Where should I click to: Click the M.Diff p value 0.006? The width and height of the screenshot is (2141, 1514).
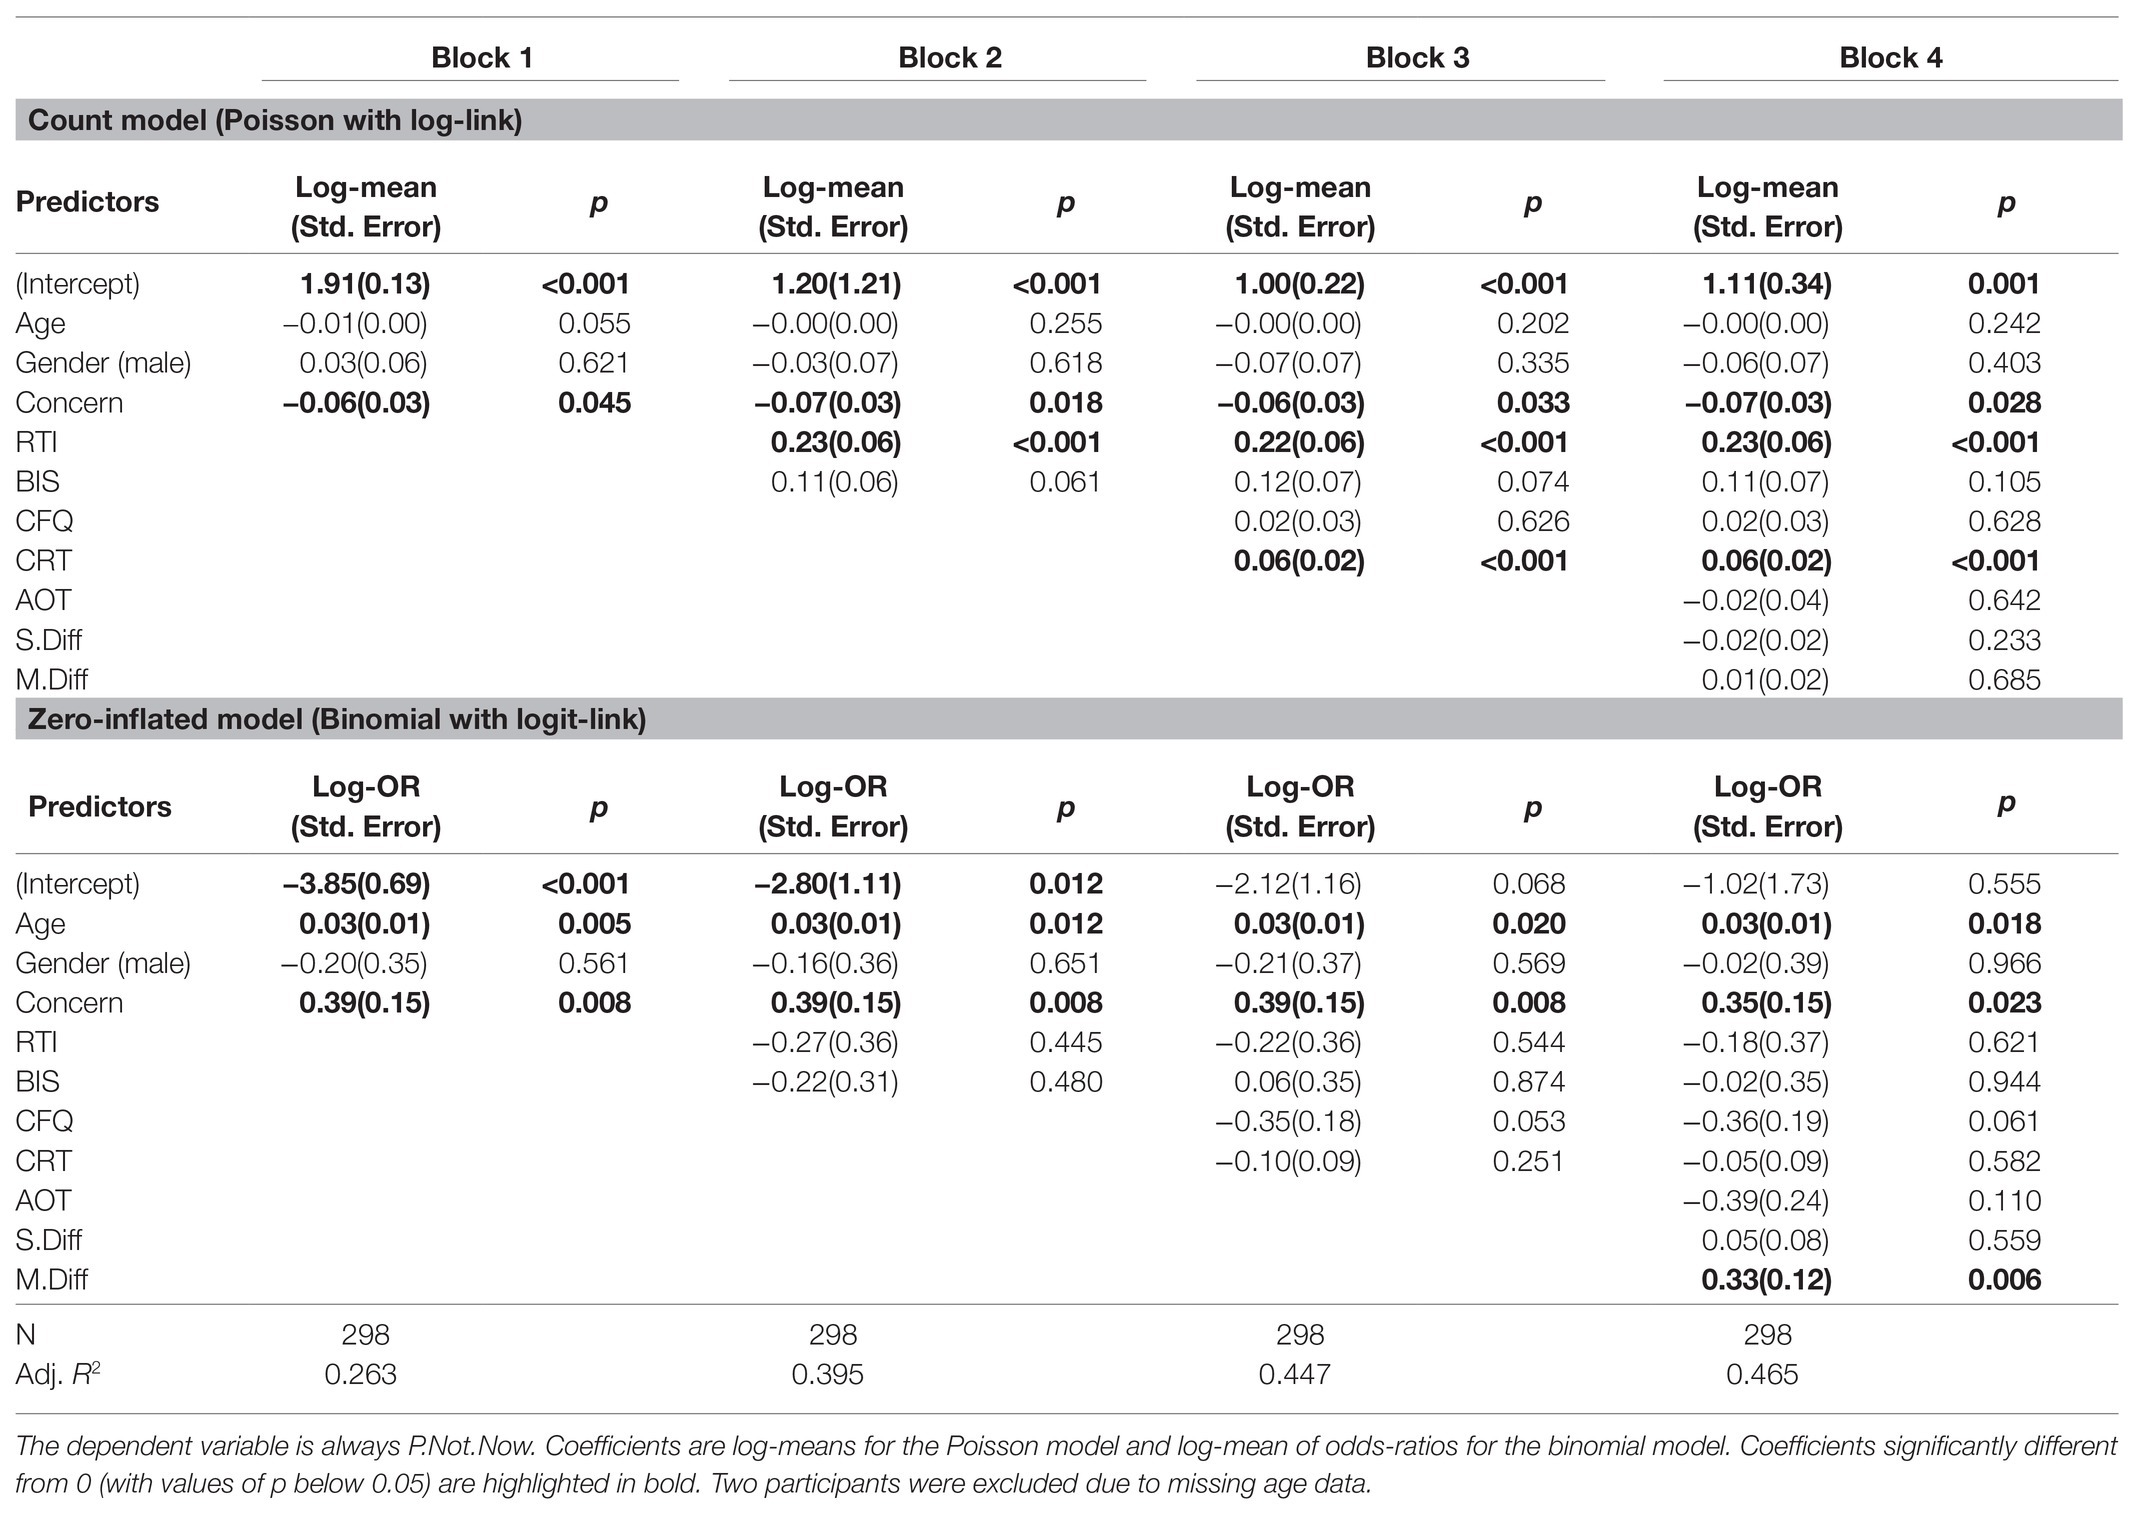tap(2004, 1280)
